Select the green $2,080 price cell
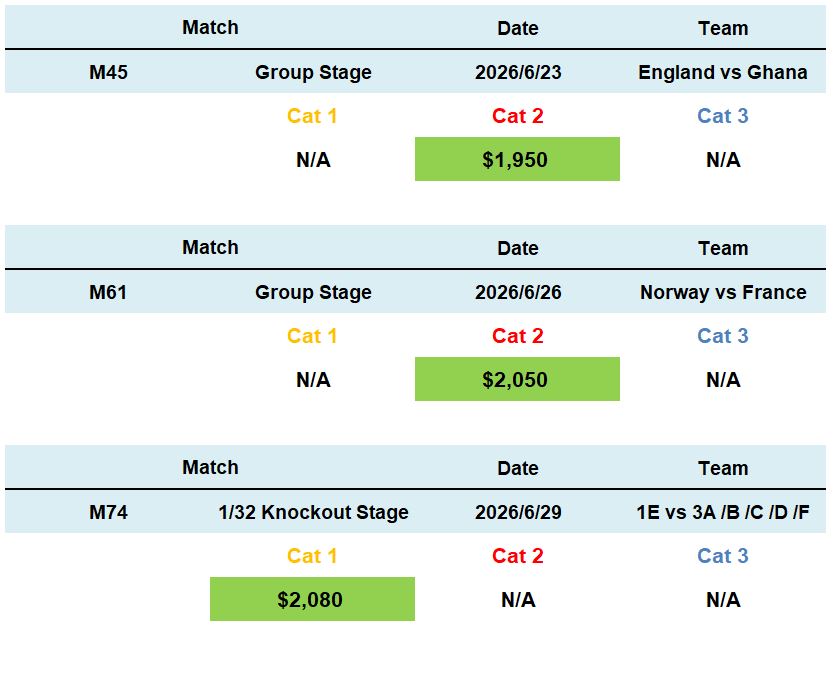Viewport: 834px width, 678px height. tap(312, 600)
